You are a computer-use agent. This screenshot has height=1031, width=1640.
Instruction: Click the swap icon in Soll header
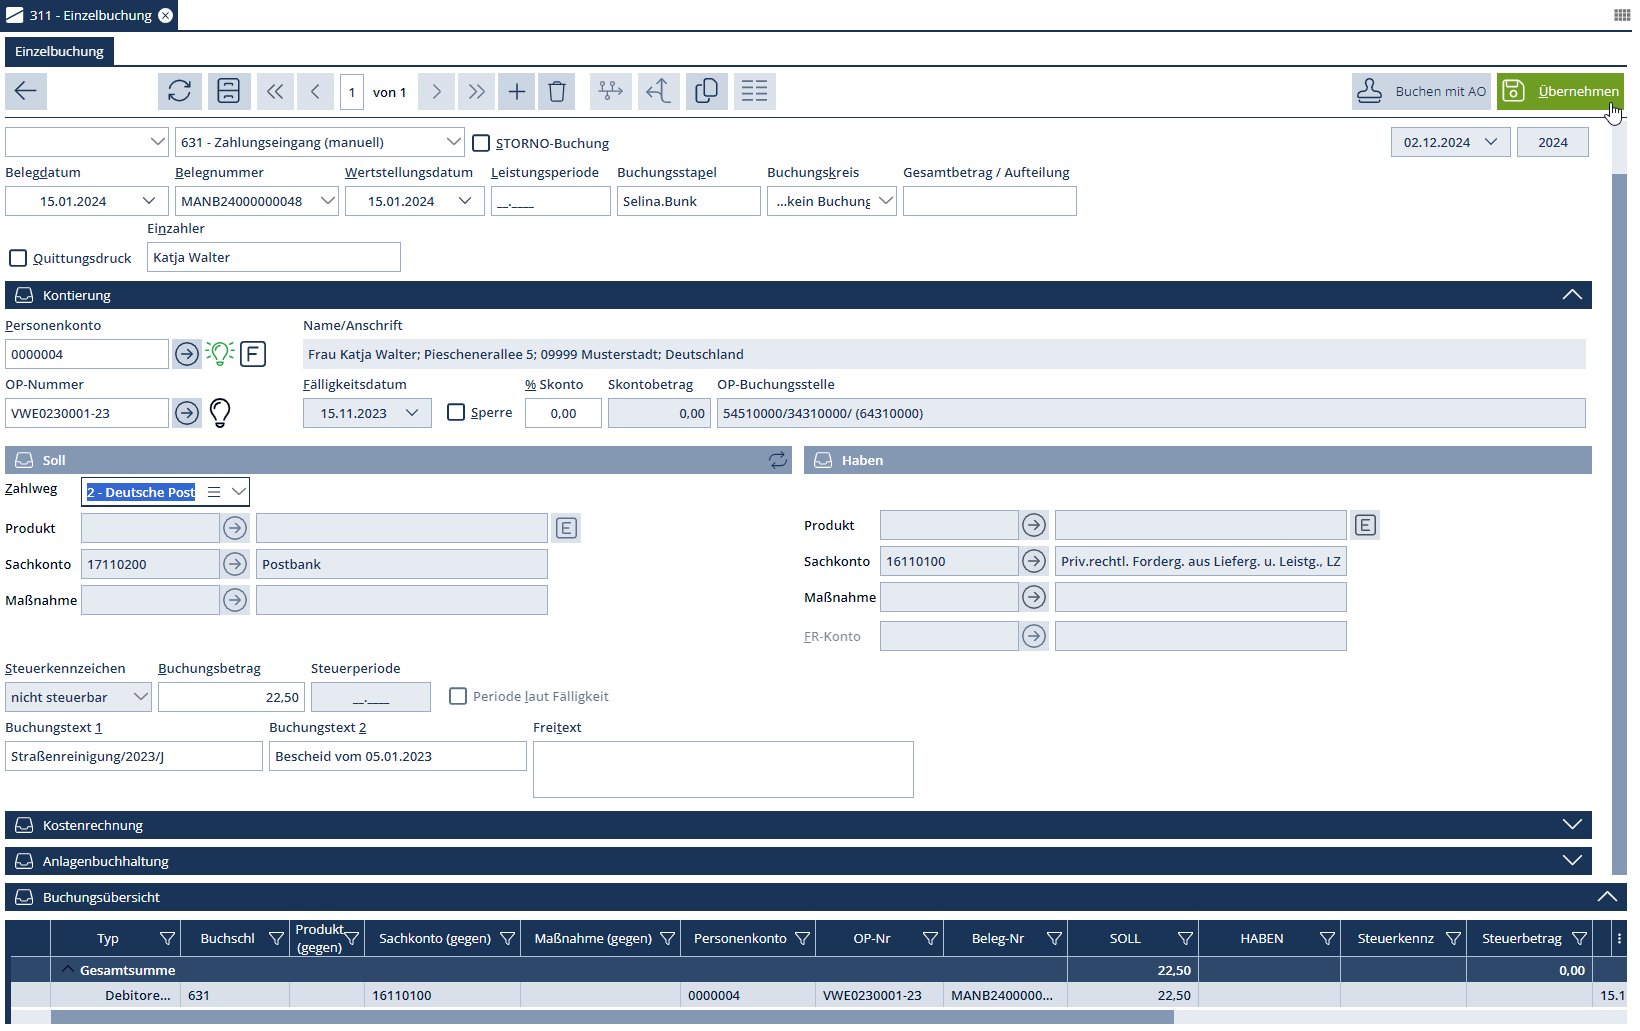click(777, 460)
